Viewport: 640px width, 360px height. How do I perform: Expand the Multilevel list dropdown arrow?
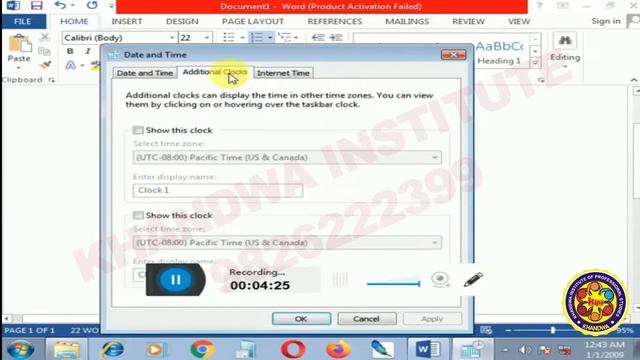296,38
